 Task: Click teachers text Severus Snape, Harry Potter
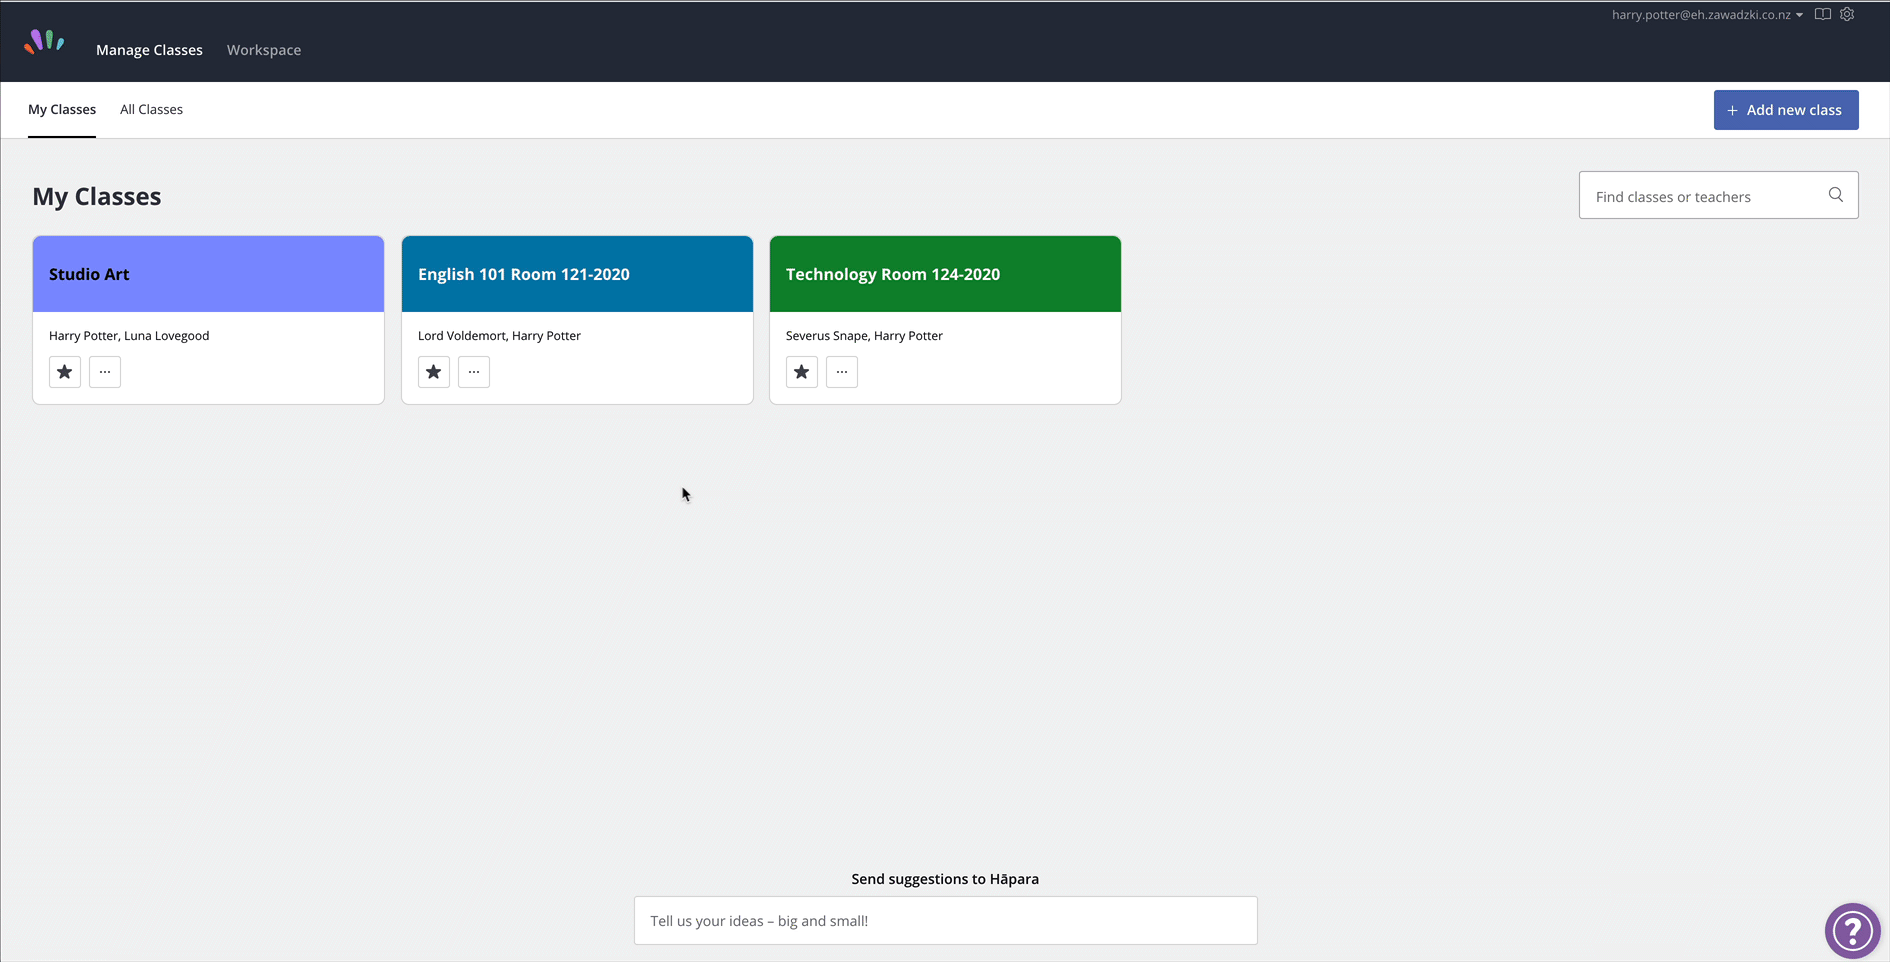(864, 336)
